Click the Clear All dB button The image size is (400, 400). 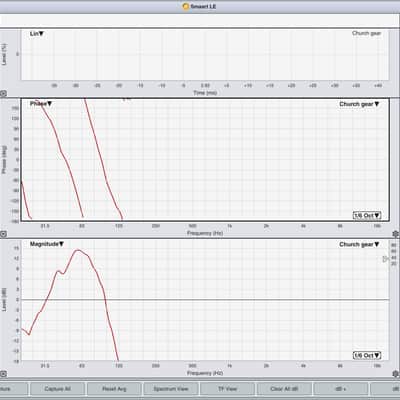coord(284,389)
